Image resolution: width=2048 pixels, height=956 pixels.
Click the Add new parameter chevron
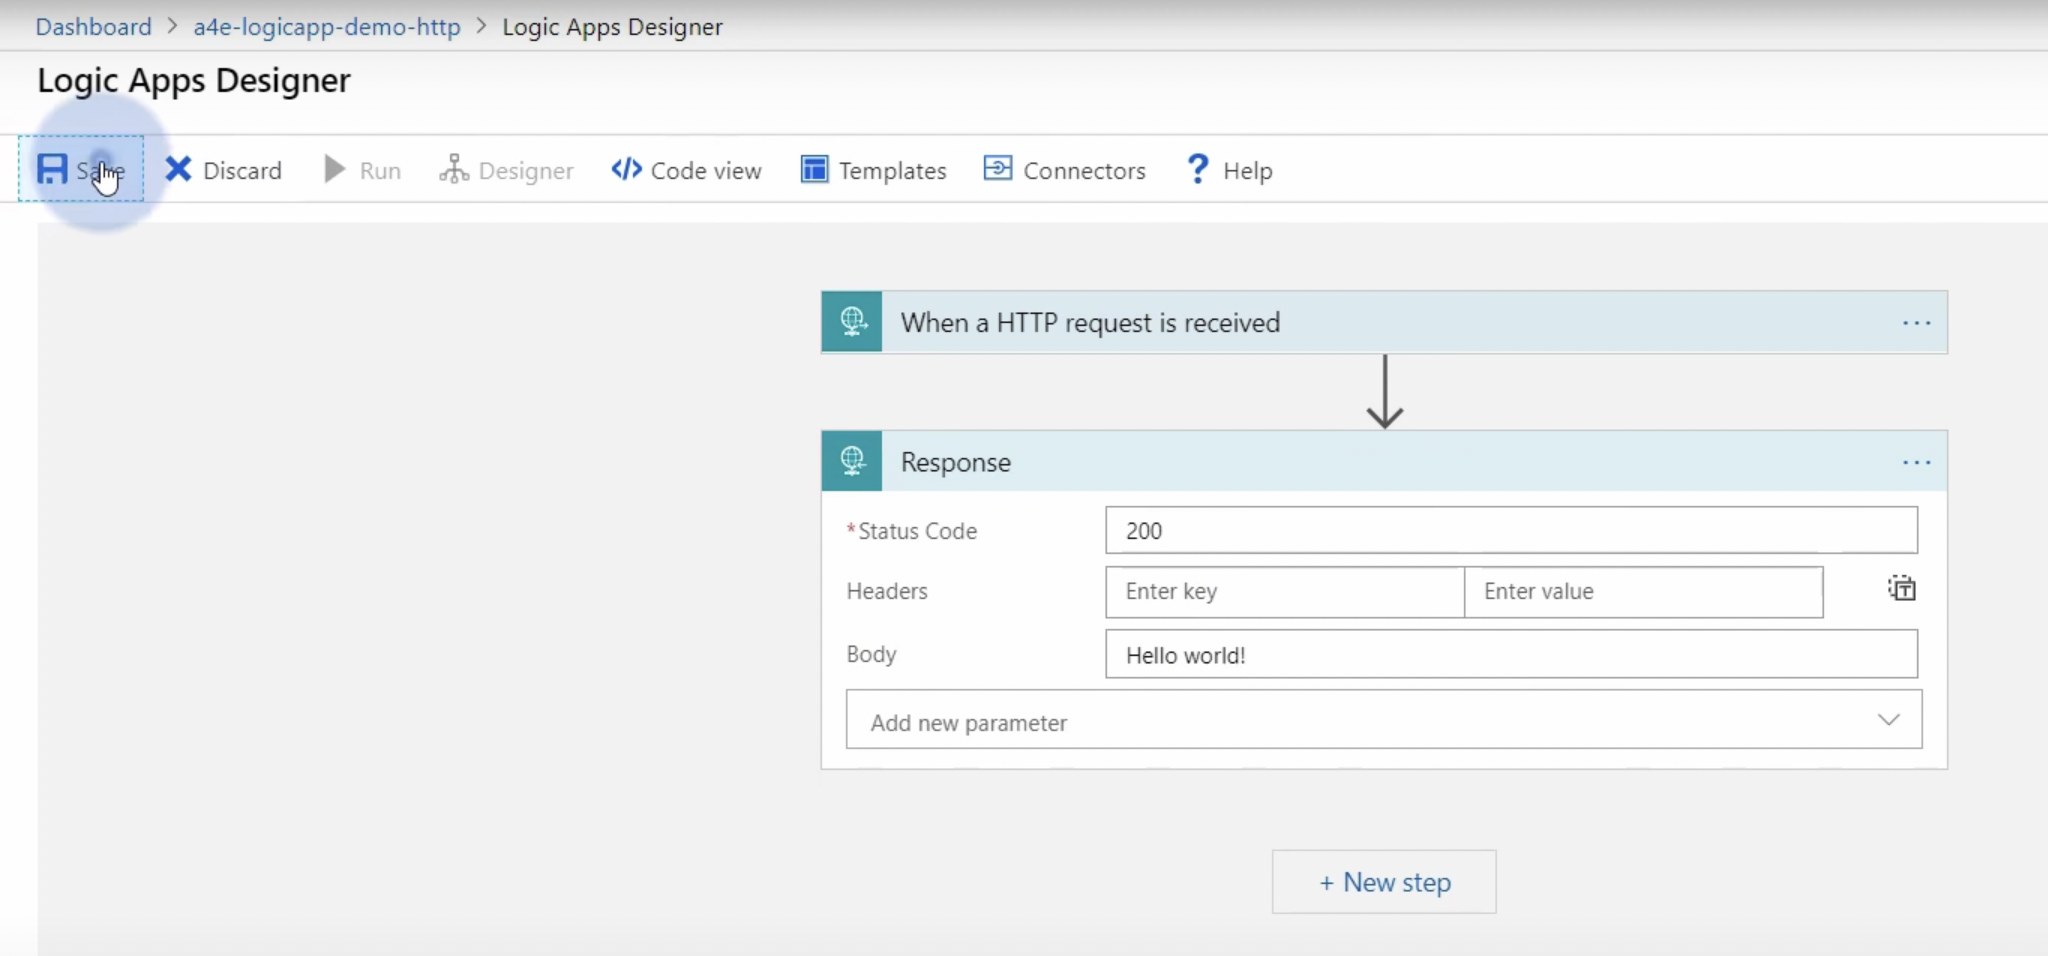click(1888, 720)
